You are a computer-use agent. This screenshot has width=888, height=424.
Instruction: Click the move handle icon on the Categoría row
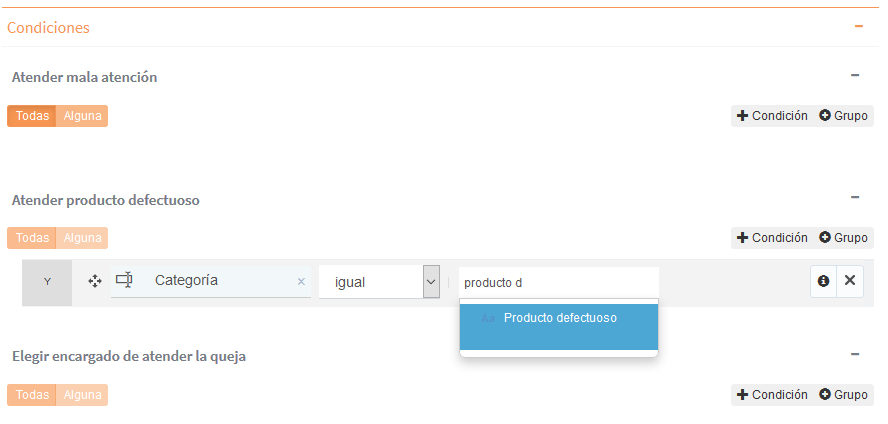tap(95, 281)
